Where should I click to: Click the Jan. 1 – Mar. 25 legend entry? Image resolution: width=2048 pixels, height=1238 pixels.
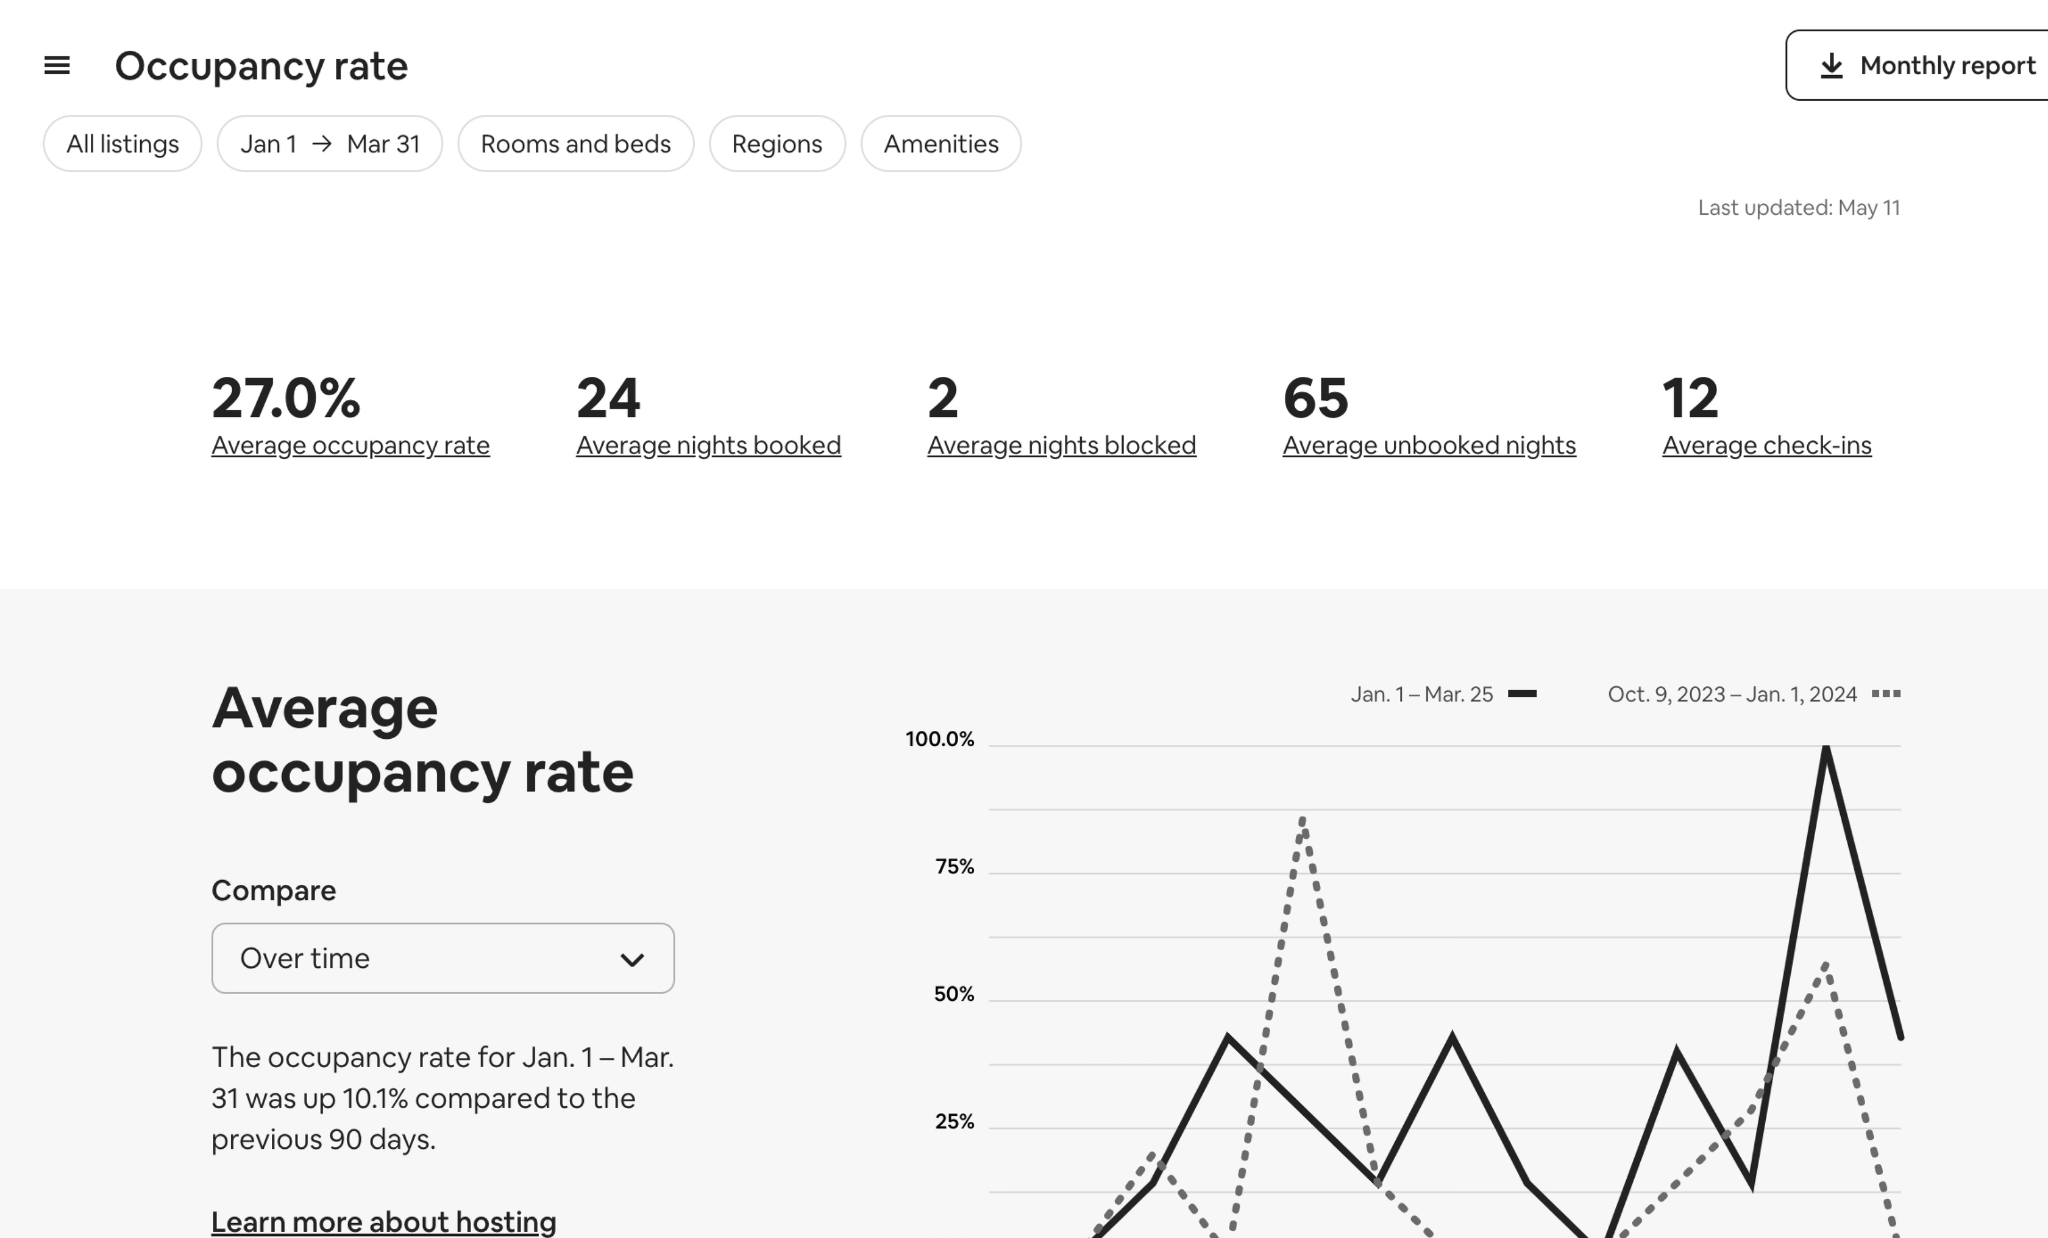pos(1443,694)
